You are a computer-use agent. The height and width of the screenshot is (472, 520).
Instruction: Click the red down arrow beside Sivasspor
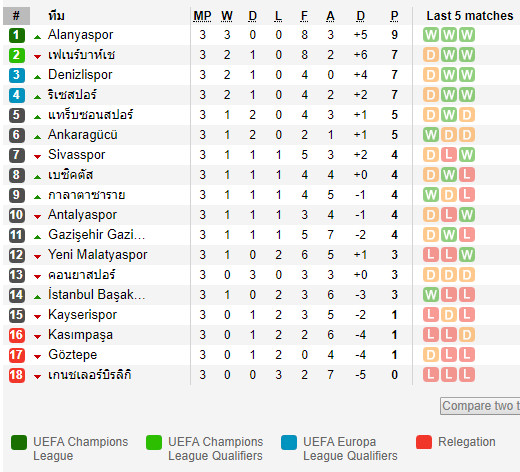37,157
